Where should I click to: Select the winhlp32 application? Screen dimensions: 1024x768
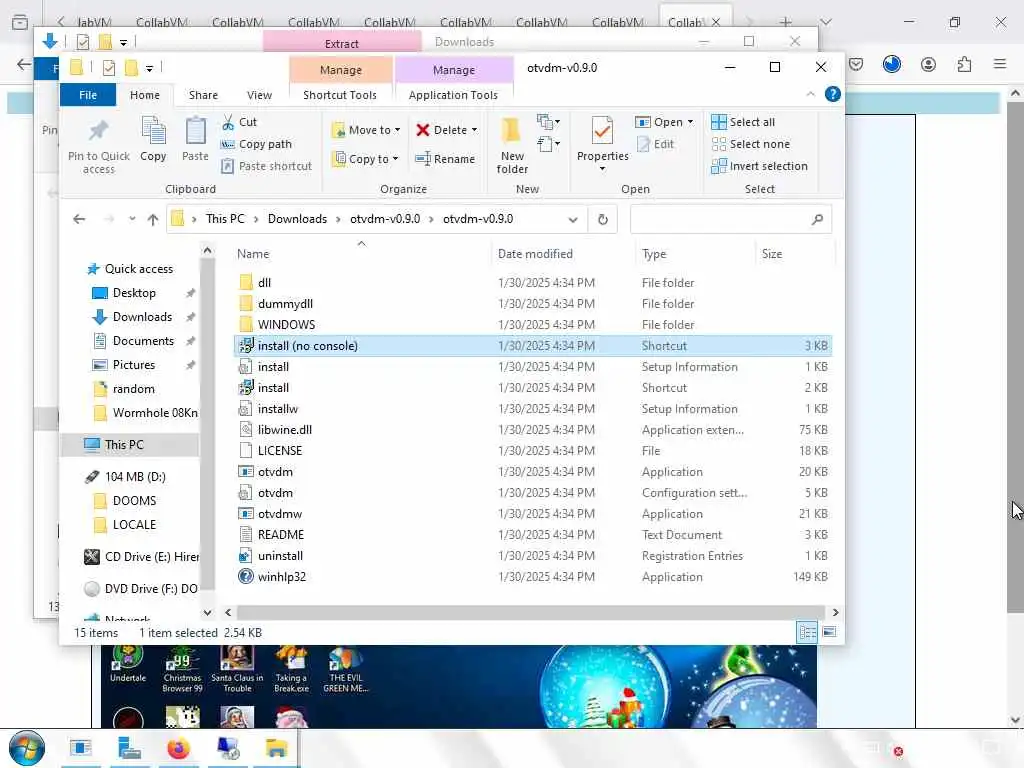pos(533,577)
